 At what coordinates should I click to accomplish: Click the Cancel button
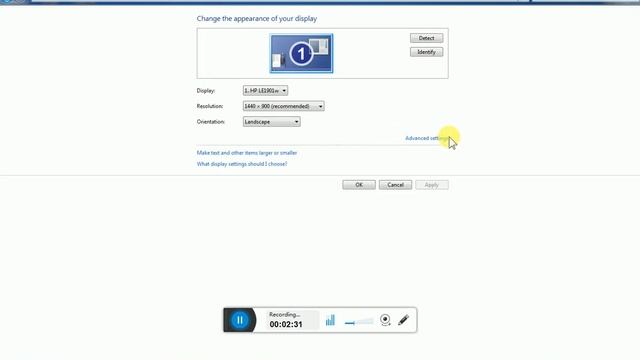point(395,185)
